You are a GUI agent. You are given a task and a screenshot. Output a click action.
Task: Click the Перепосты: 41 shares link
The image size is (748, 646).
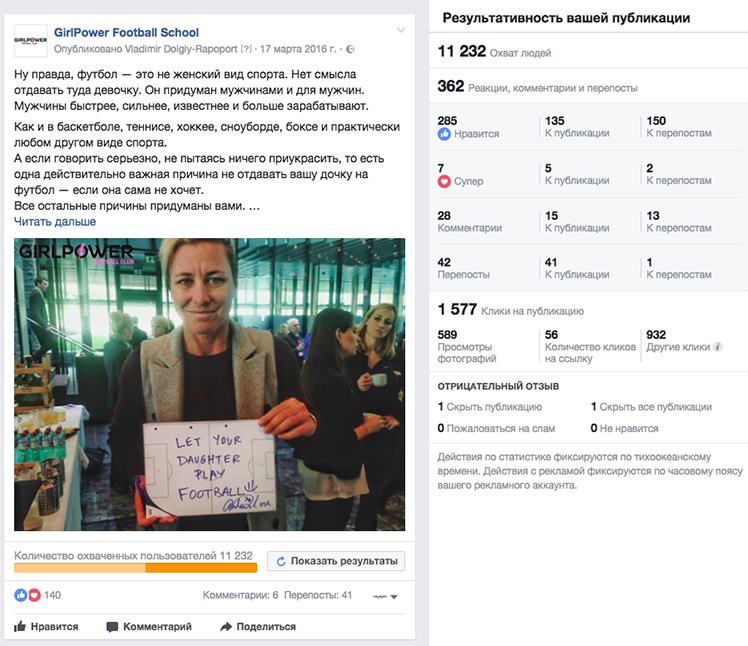(x=318, y=595)
